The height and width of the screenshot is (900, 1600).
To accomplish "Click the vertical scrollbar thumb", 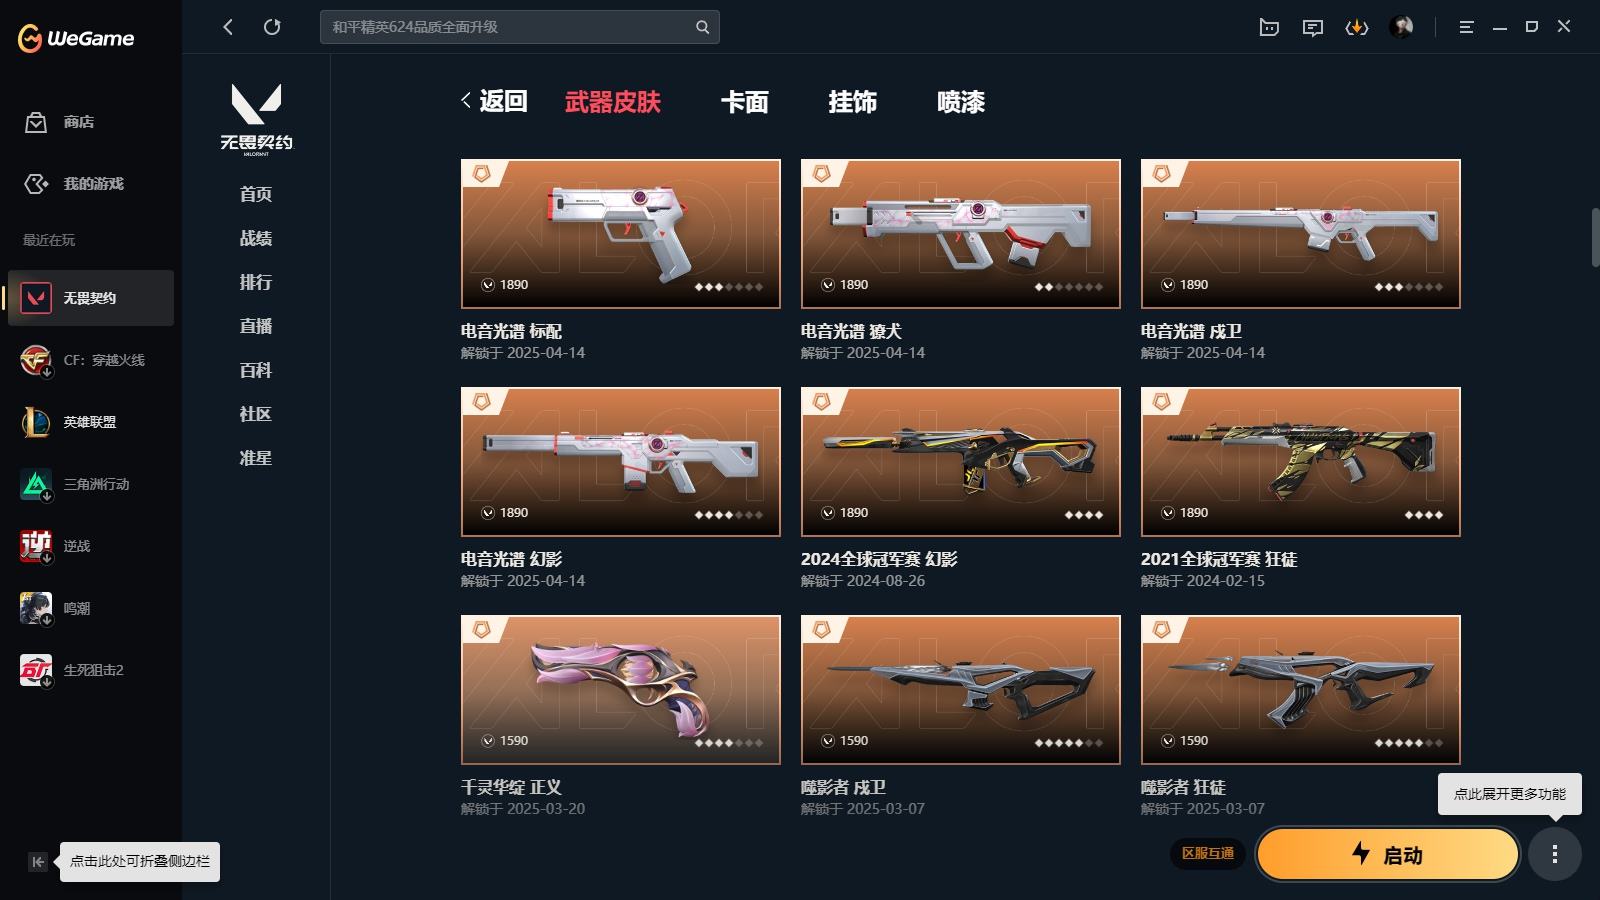I will coord(1595,237).
